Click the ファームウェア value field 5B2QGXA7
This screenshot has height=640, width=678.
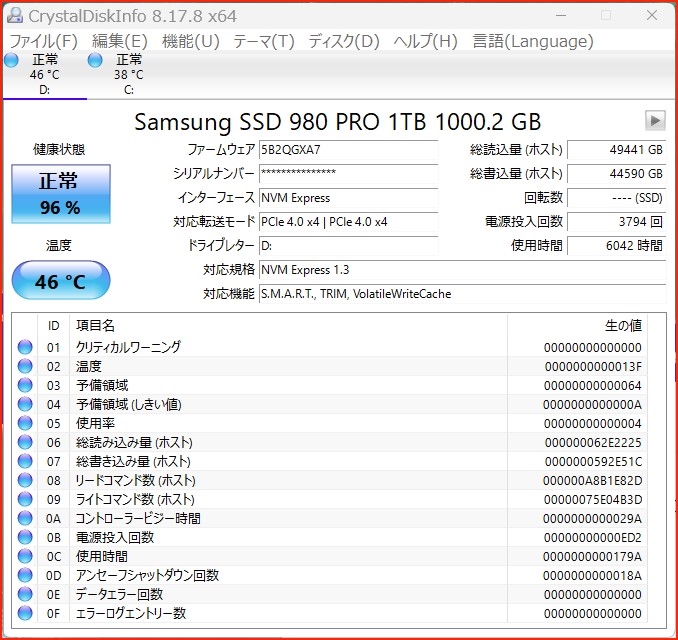[x=347, y=150]
